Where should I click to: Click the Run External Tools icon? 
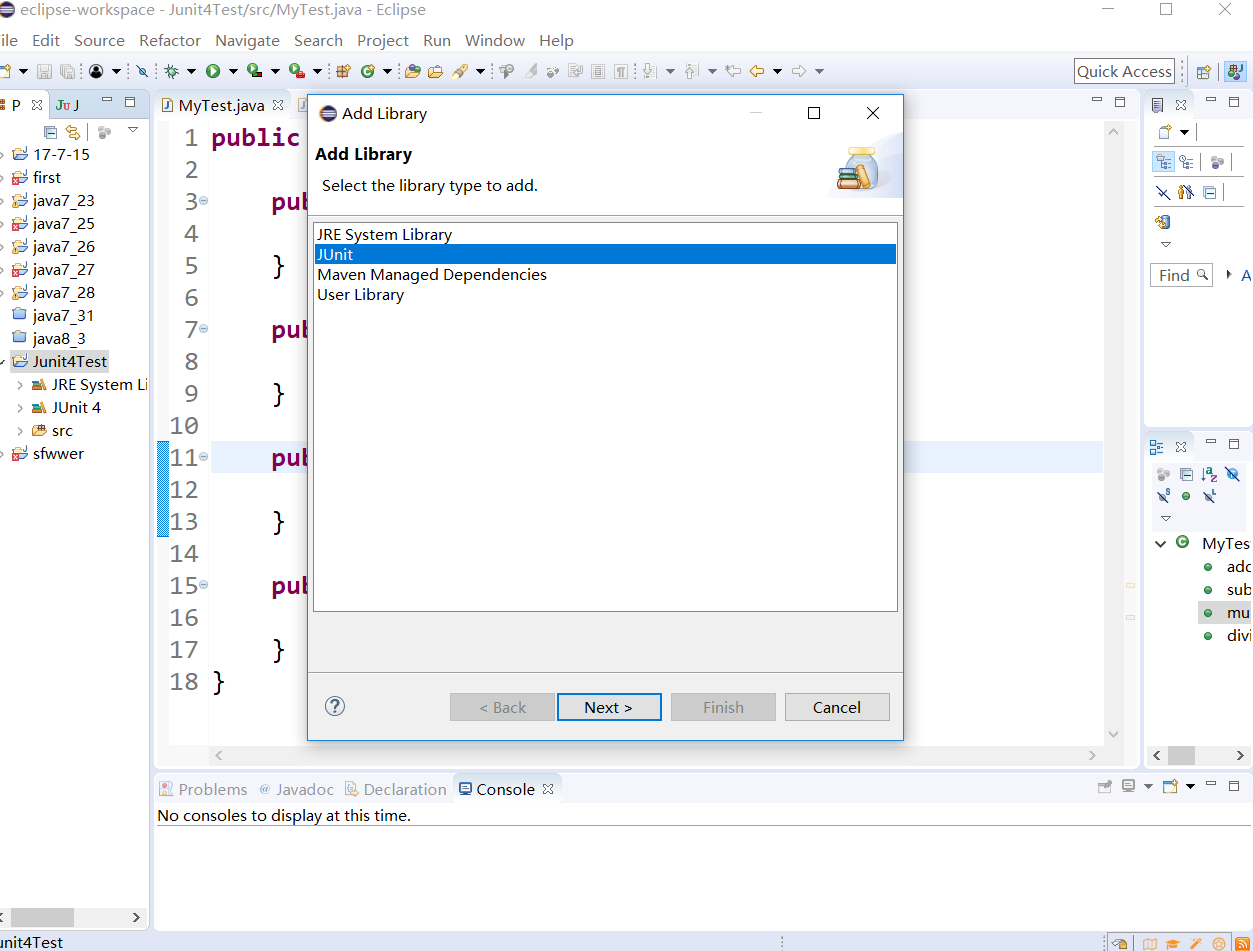[x=297, y=71]
